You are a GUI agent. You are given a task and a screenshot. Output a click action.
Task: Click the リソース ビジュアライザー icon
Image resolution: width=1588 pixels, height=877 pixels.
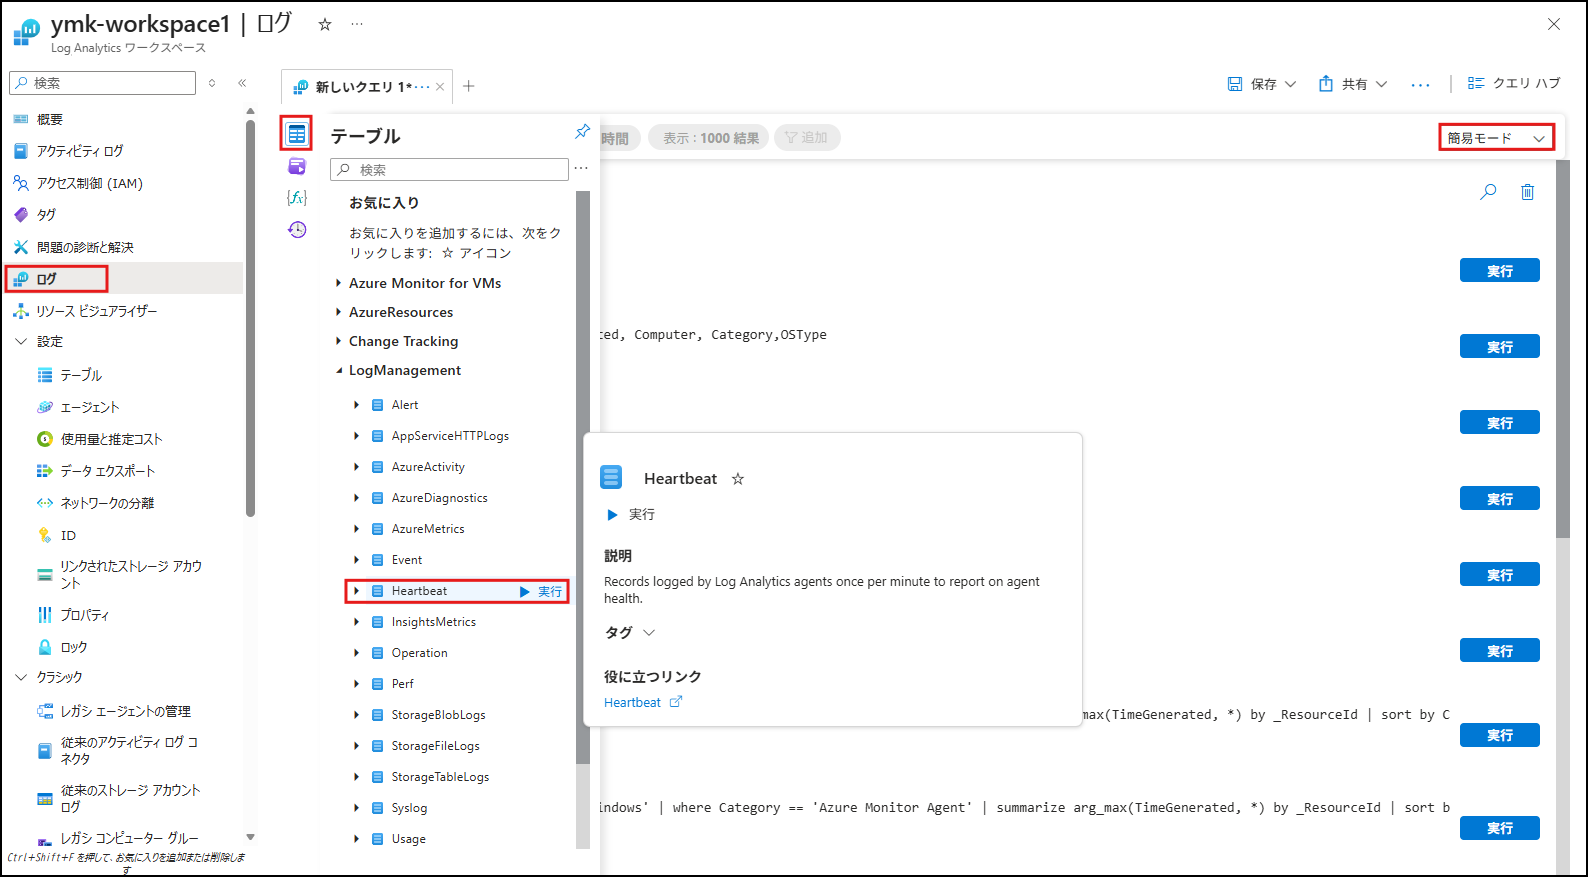tap(21, 311)
